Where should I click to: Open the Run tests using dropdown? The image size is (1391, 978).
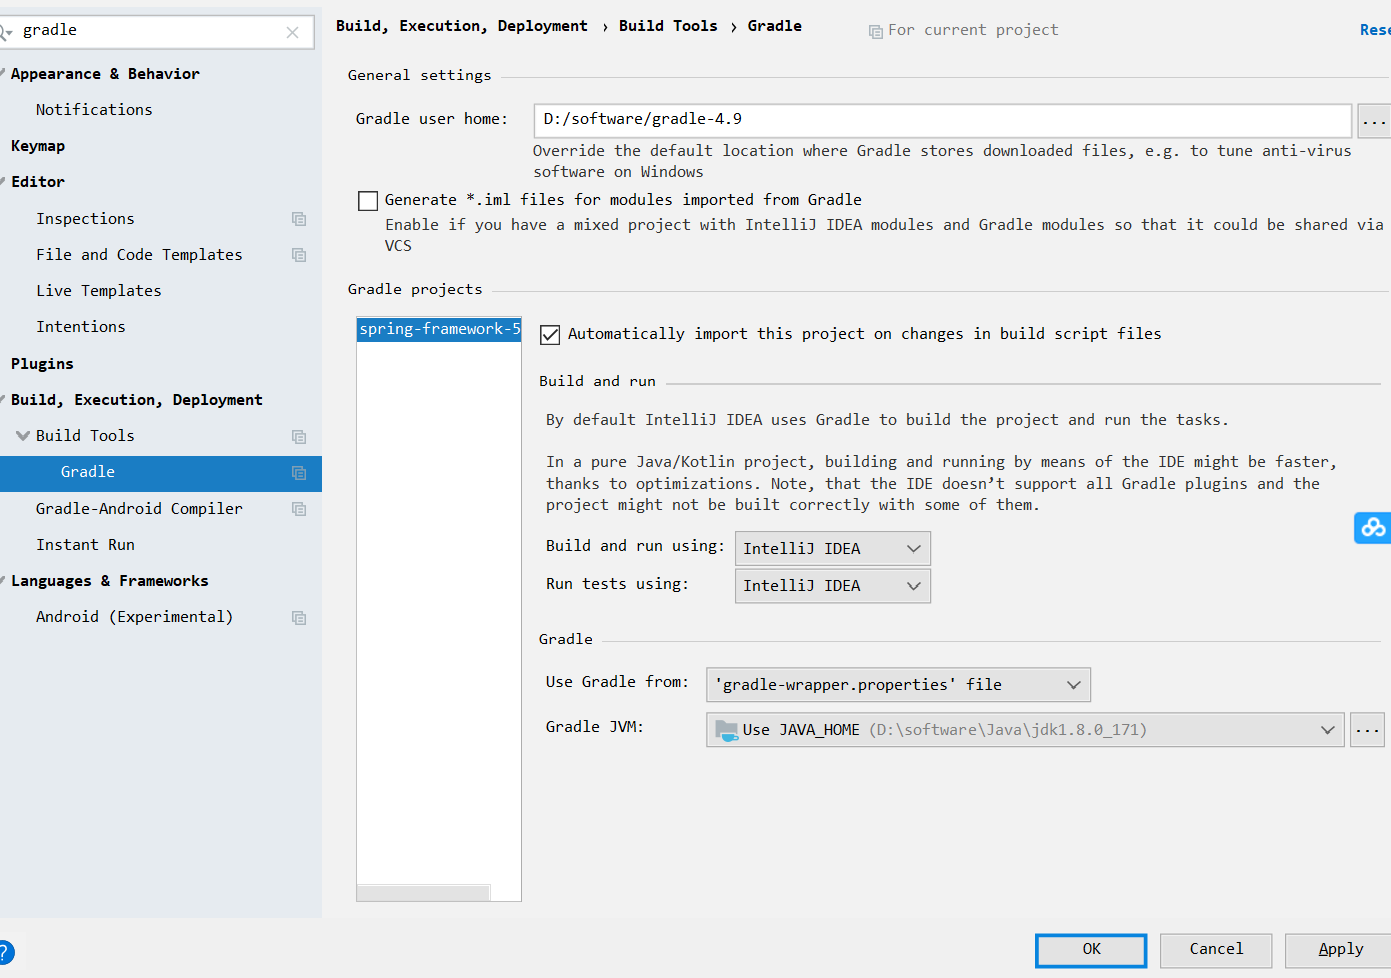pos(833,586)
